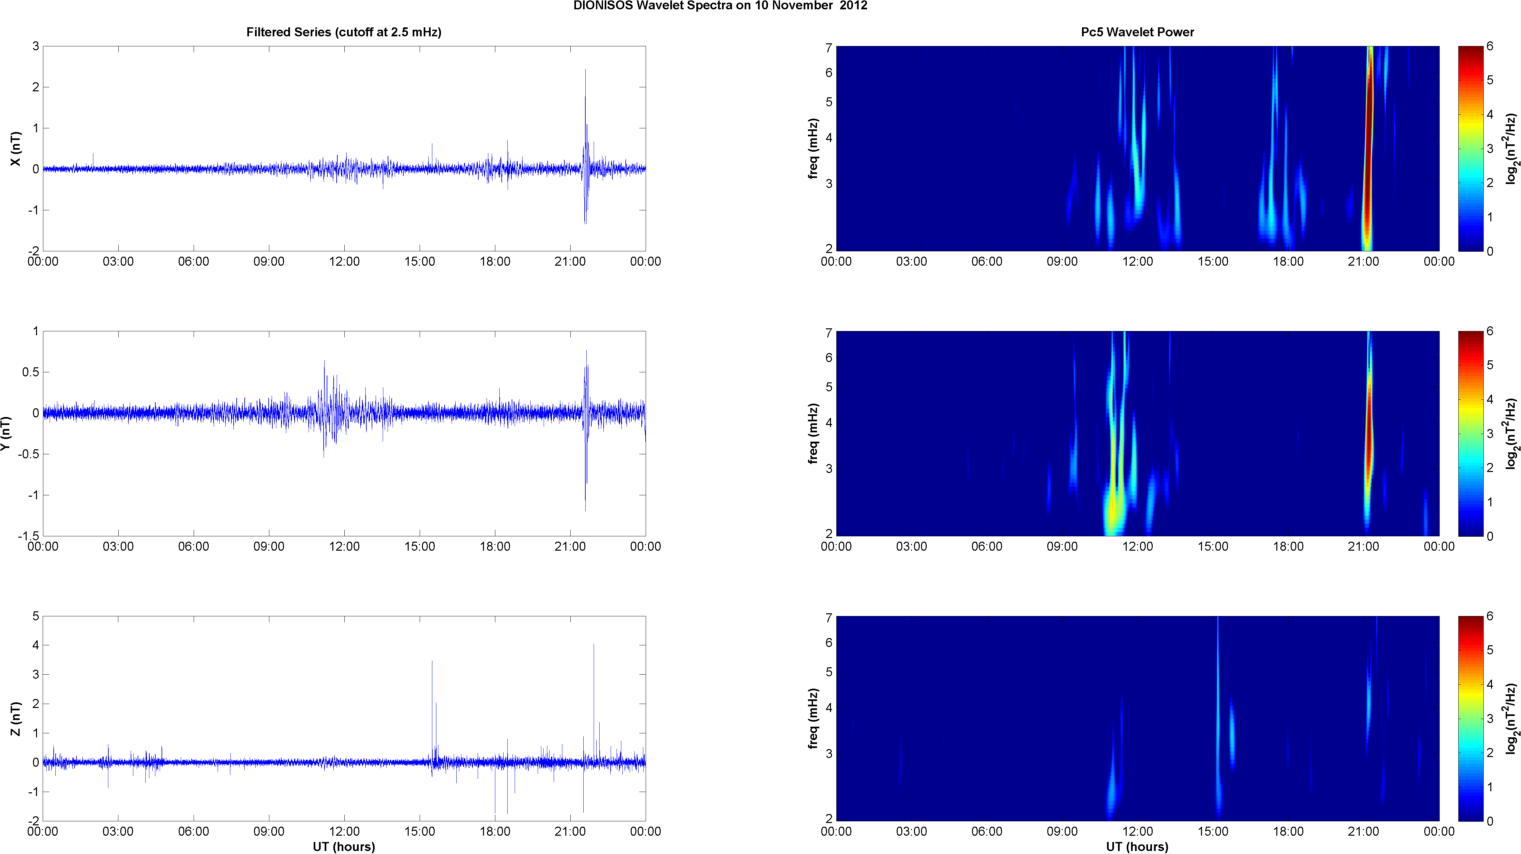
Task: Click the "21:00" tick below the top spectrogram
Action: 1364,262
